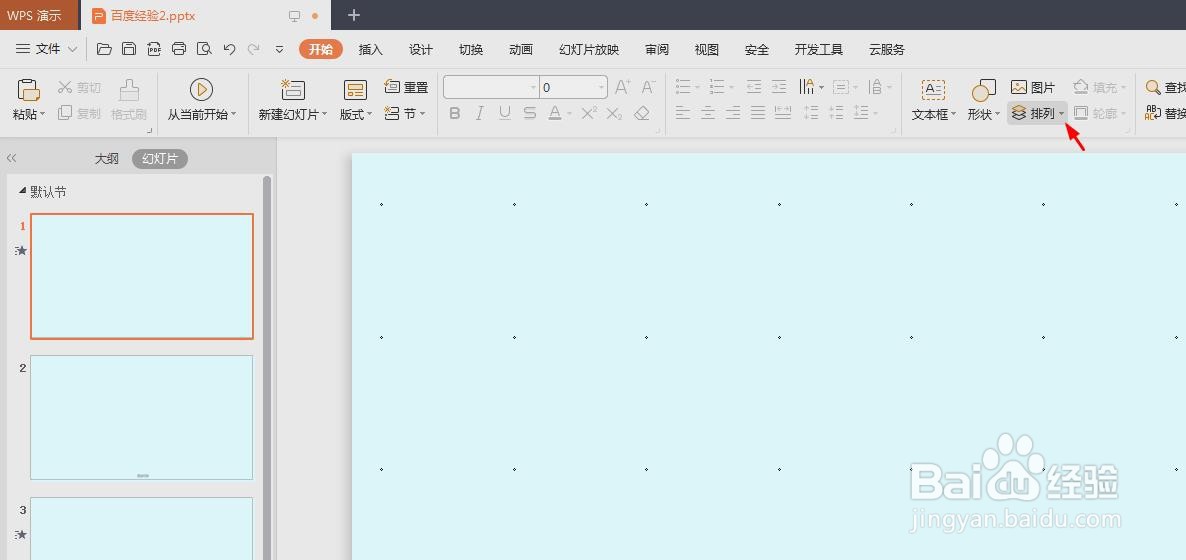This screenshot has width=1186, height=560.
Task: Collapse the Default Section (默认节) group
Action: 22,191
